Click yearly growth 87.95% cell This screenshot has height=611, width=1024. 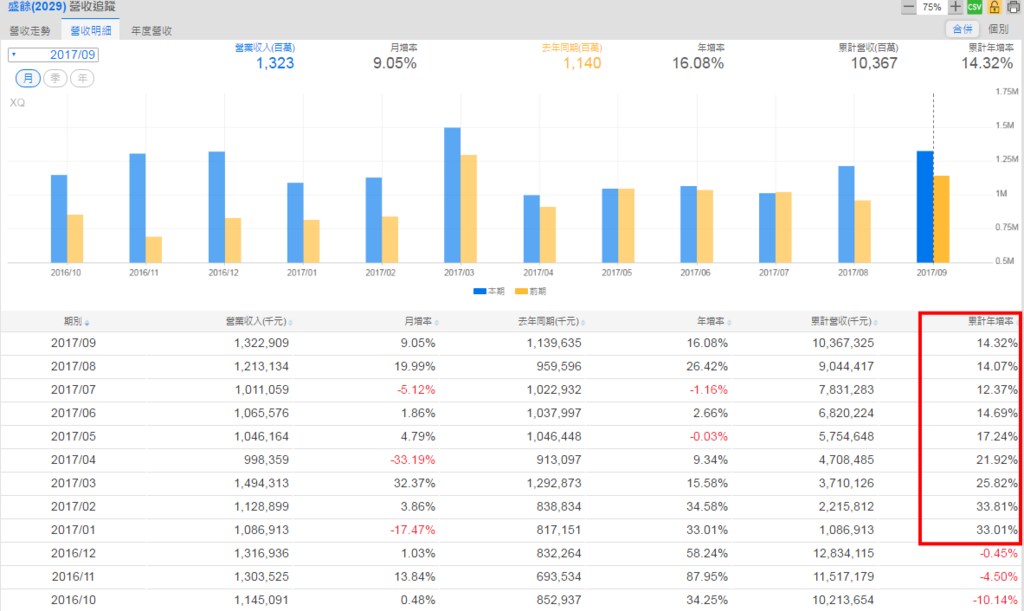coord(707,577)
